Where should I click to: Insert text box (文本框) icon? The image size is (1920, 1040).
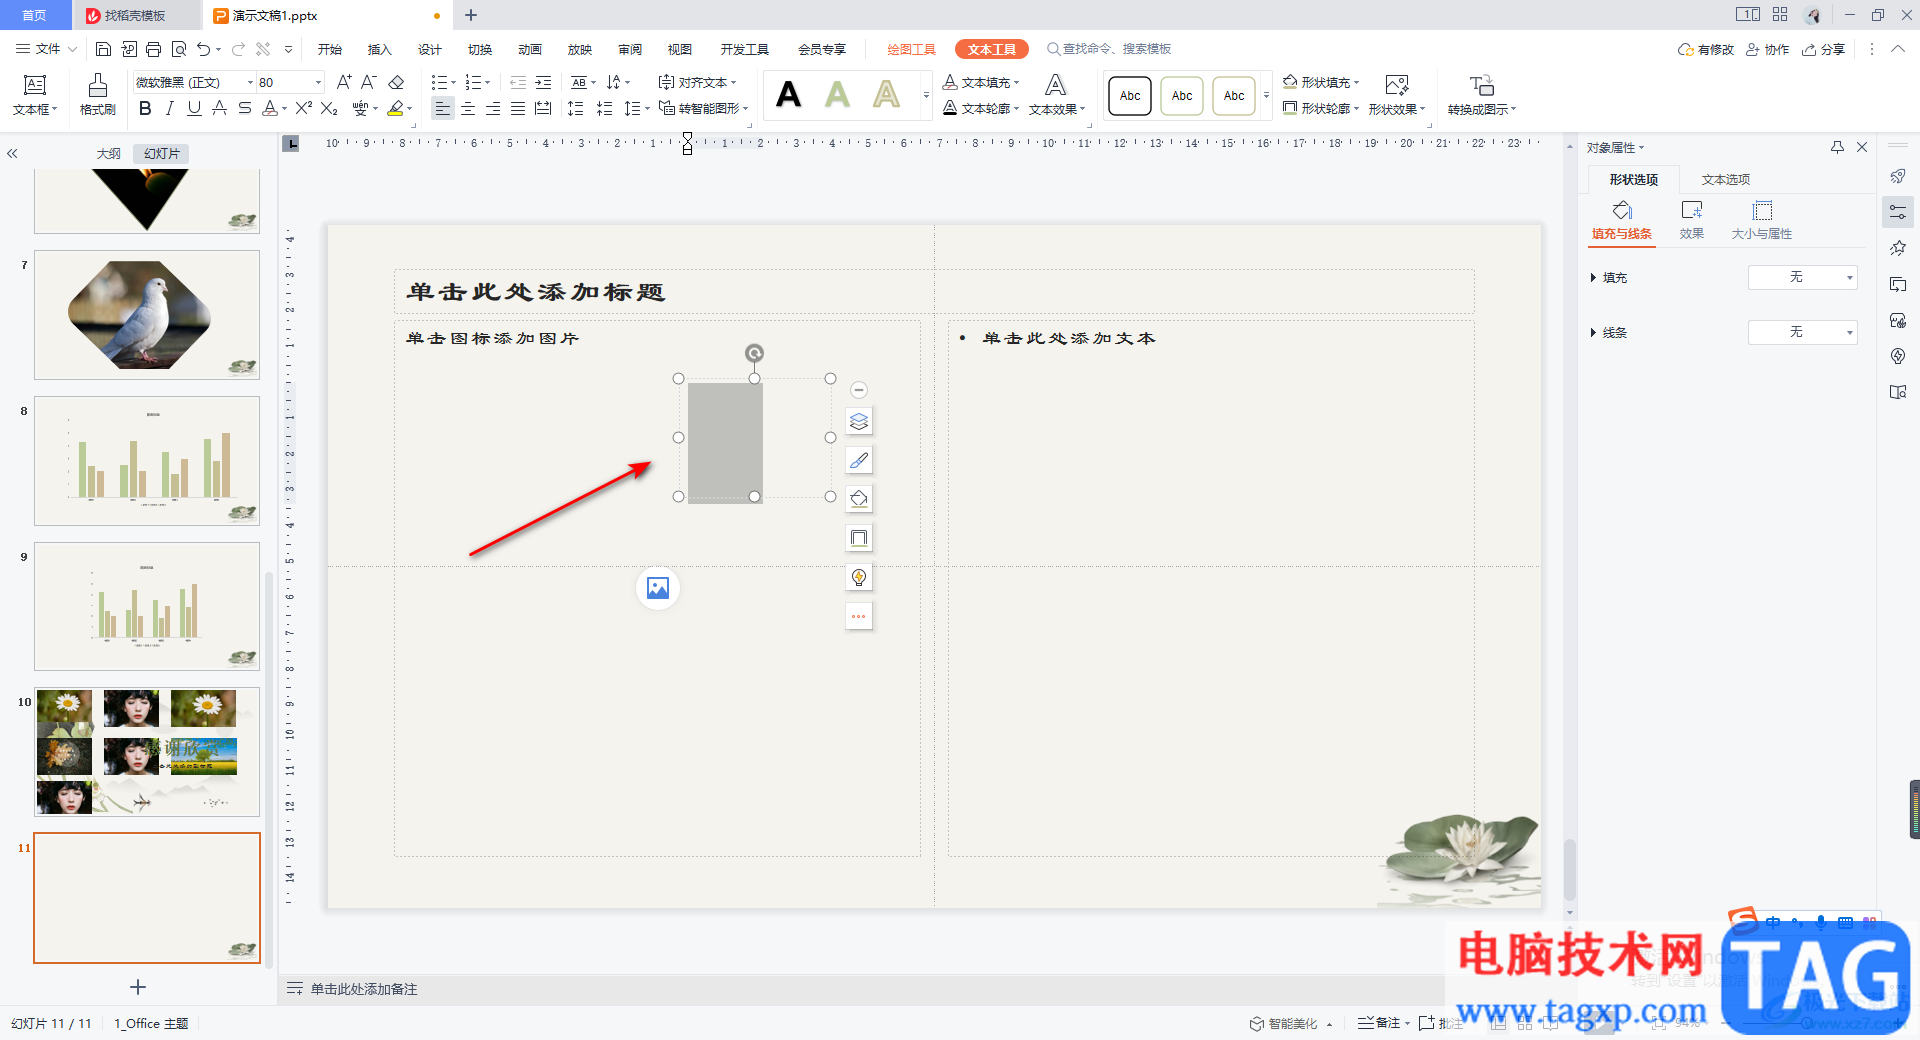coord(35,86)
